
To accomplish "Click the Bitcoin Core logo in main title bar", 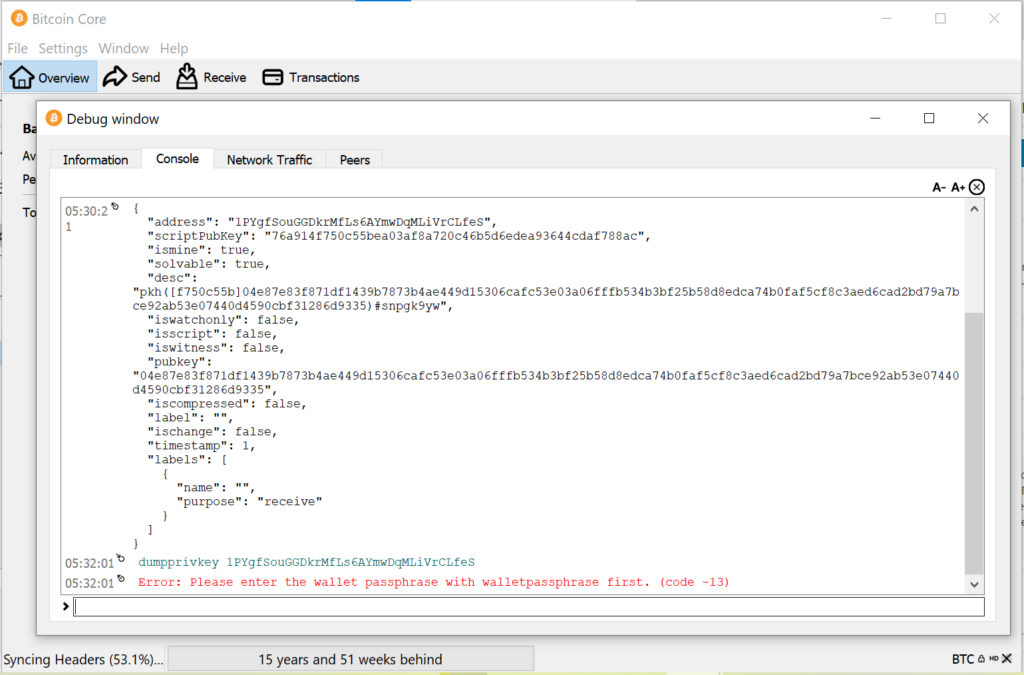I will [x=19, y=18].
